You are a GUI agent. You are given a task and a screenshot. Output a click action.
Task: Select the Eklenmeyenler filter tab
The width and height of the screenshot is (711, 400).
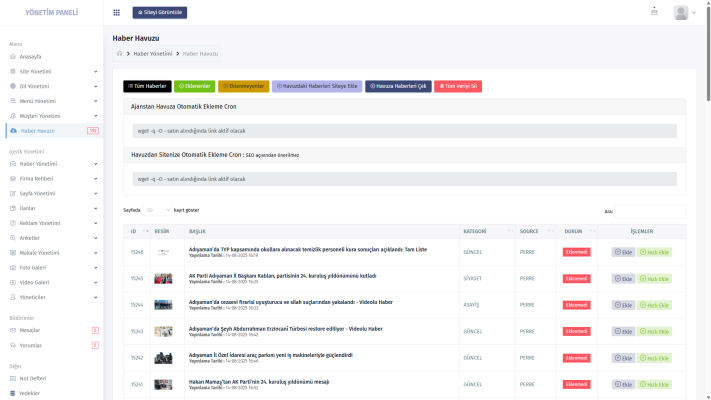[243, 87]
